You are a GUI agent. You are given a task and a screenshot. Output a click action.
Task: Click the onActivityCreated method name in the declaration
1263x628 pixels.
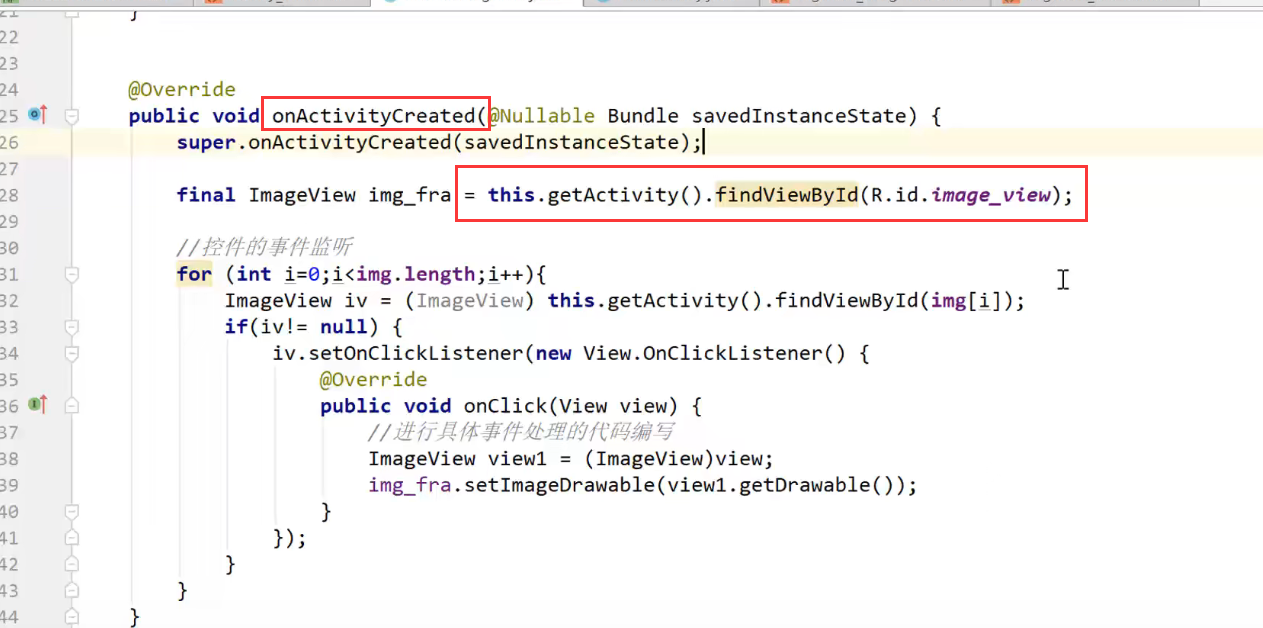[374, 116]
